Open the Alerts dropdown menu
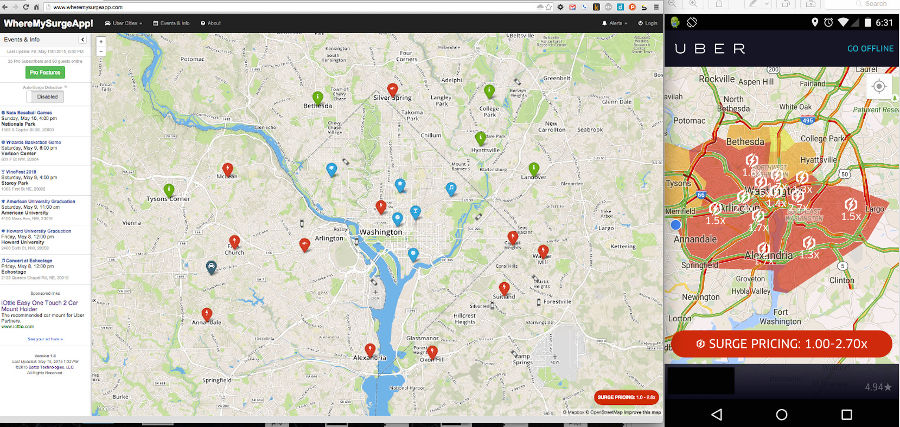The image size is (900, 427). [614, 23]
